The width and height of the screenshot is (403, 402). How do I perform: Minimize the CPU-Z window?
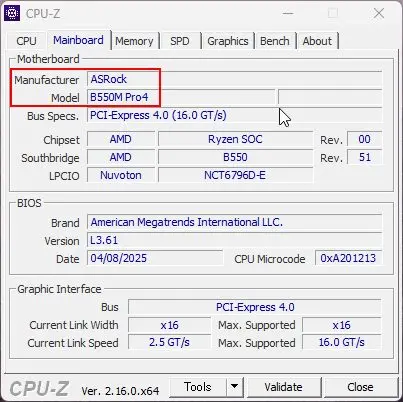click(288, 13)
